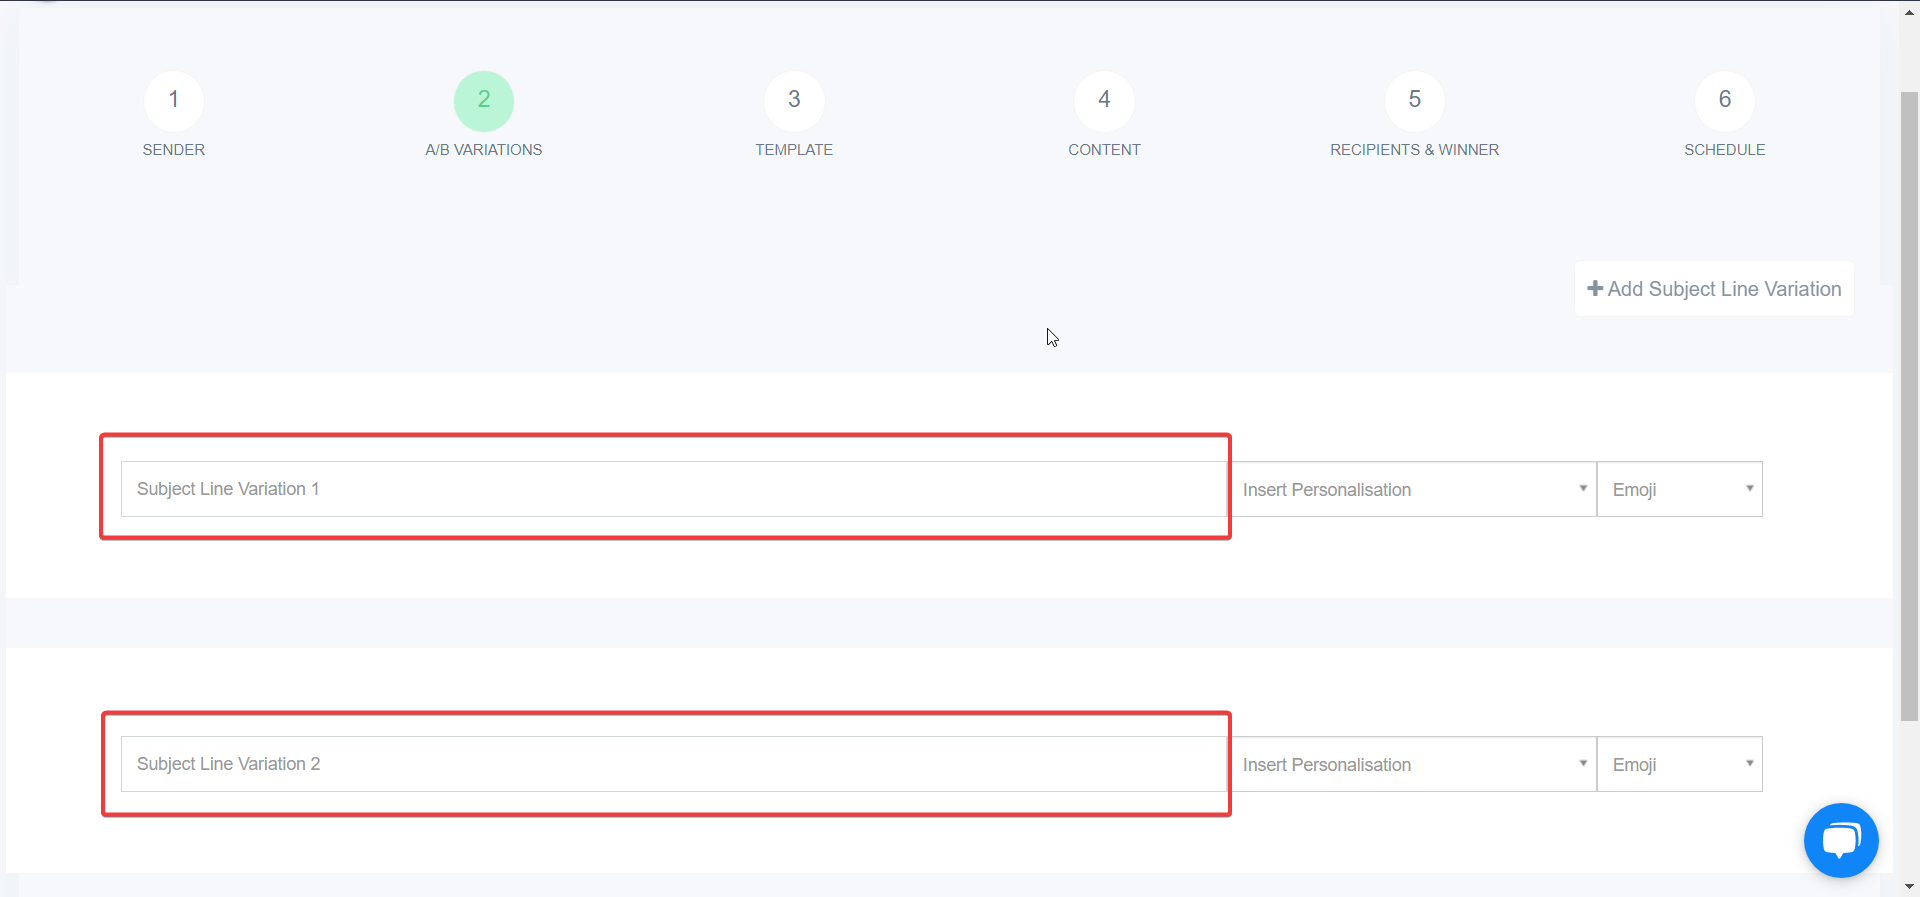Select step 2 A/B Variations
This screenshot has height=897, width=1920.
pos(484,100)
